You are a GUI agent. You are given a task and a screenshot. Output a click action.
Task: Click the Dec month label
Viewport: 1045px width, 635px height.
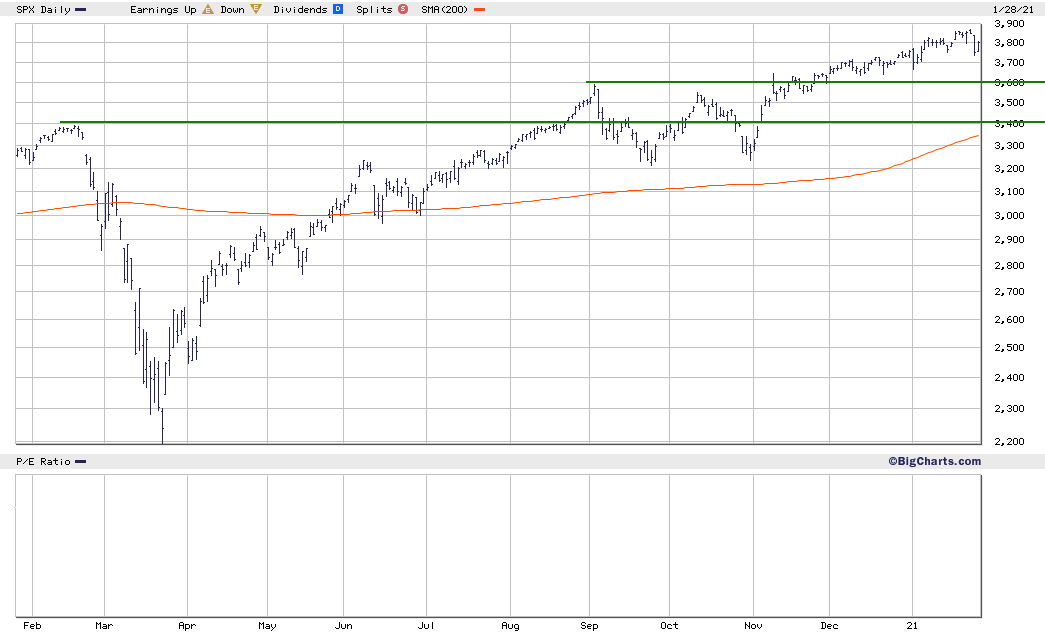pos(829,626)
